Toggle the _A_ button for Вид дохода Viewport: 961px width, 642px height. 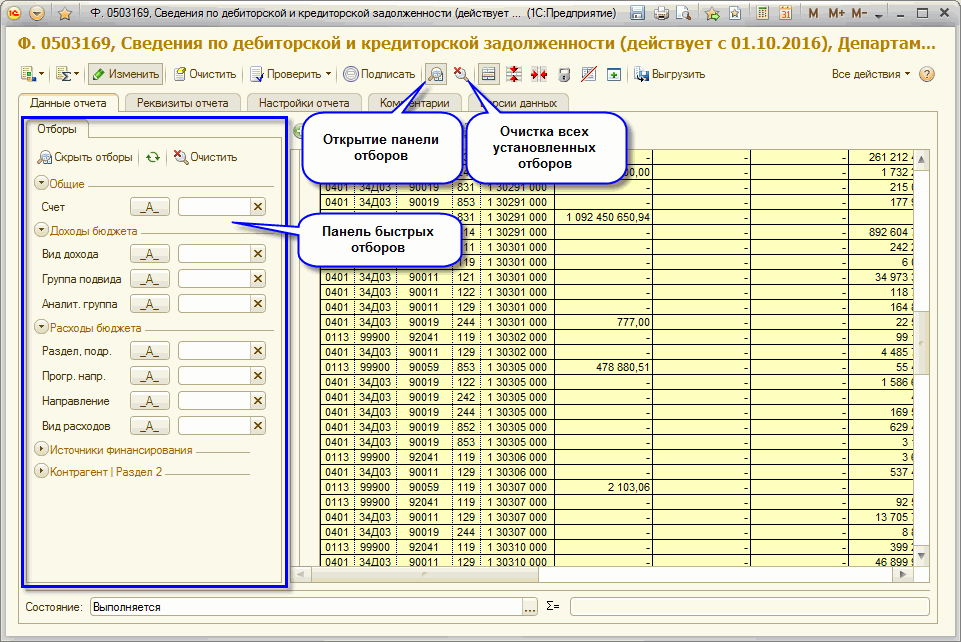[150, 255]
